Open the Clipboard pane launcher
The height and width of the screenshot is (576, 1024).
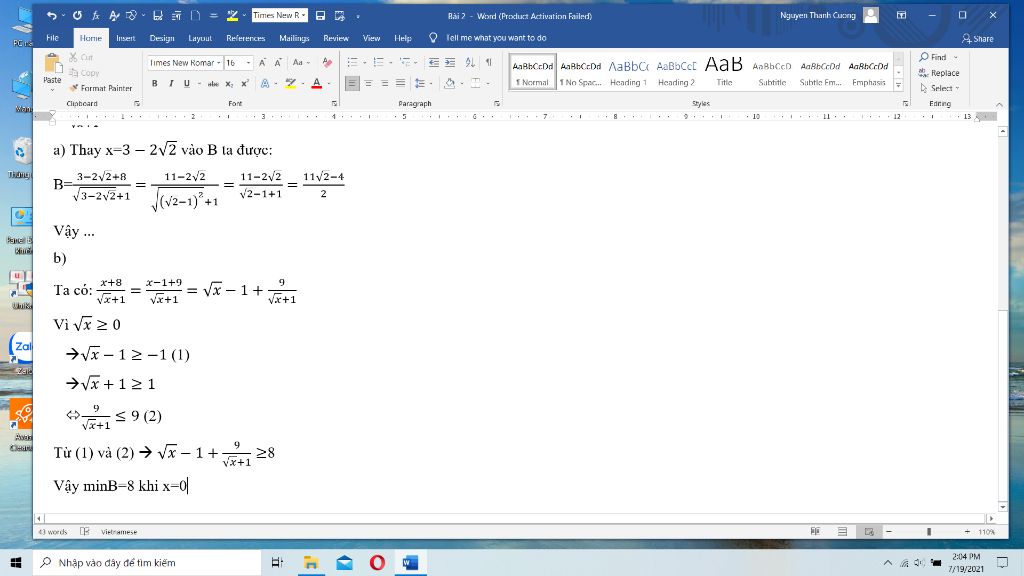[x=136, y=104]
